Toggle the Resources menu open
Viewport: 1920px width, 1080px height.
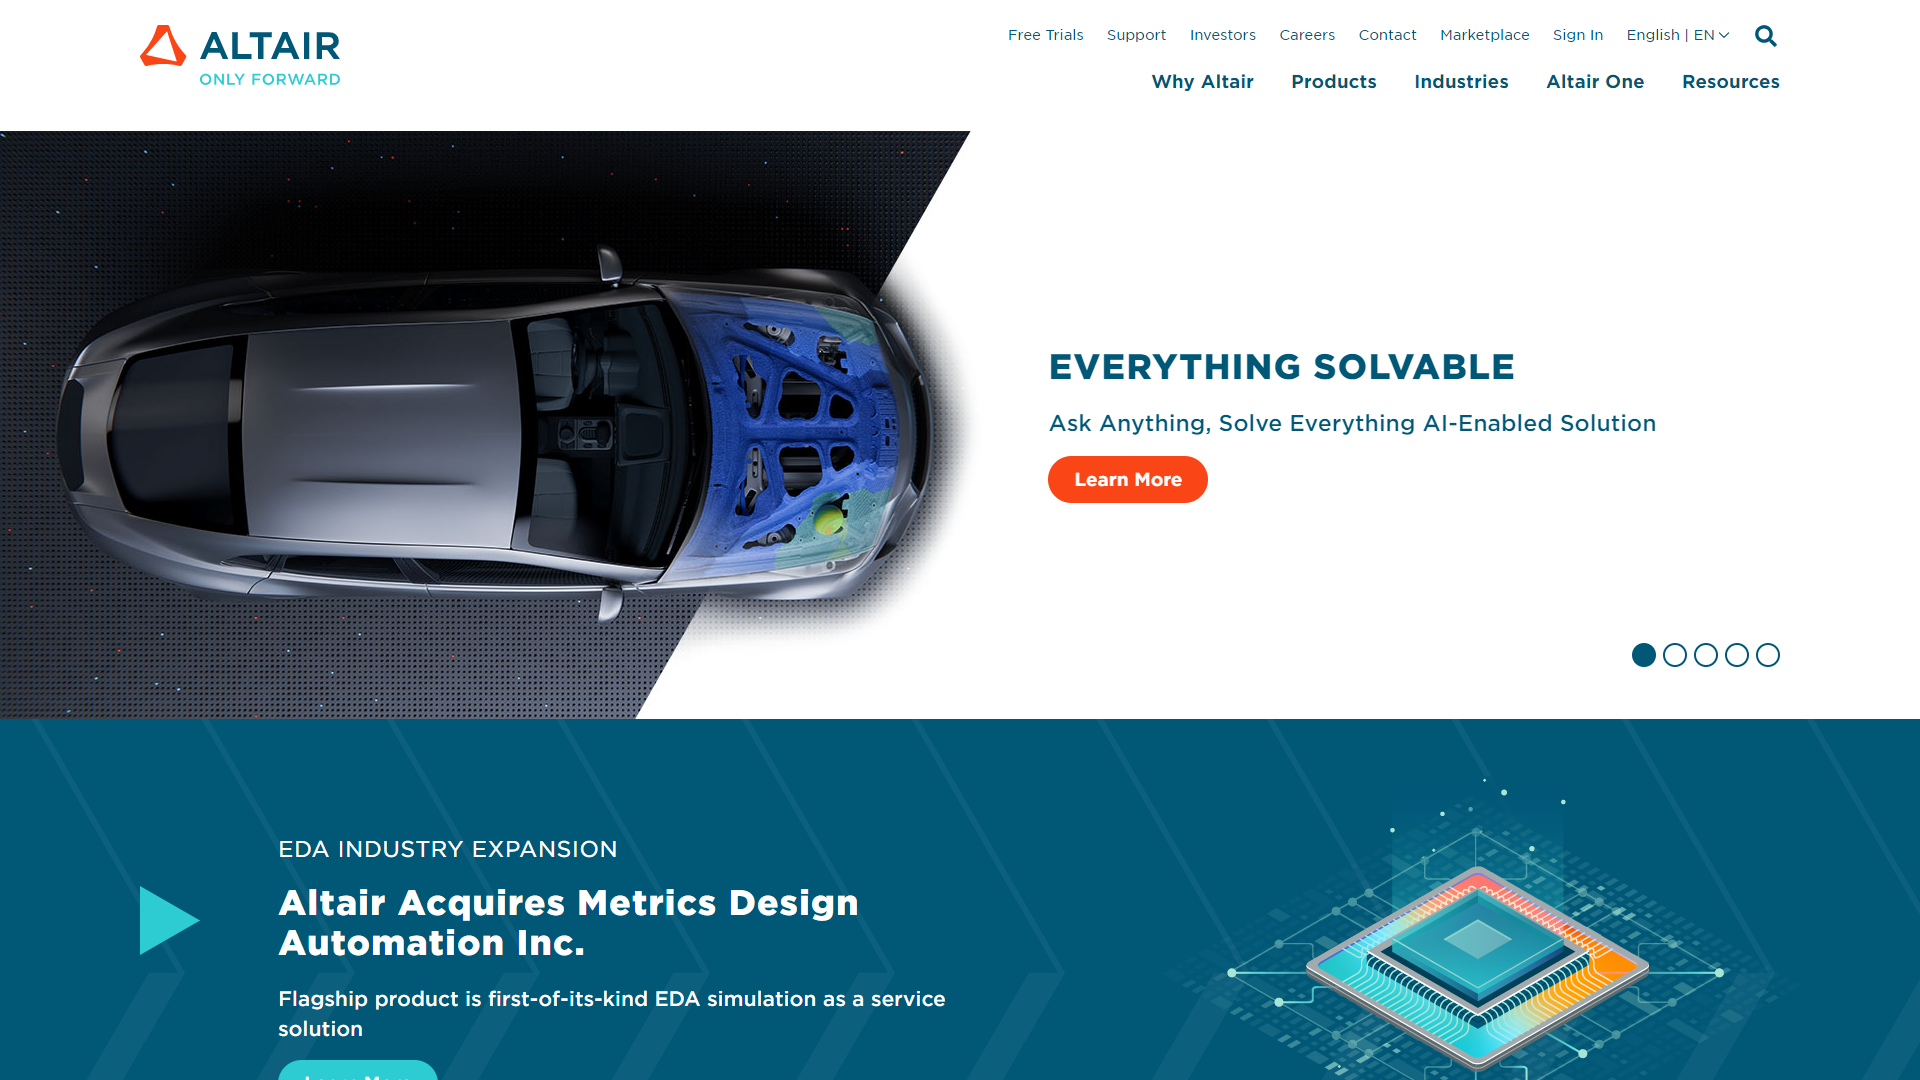pyautogui.click(x=1730, y=82)
